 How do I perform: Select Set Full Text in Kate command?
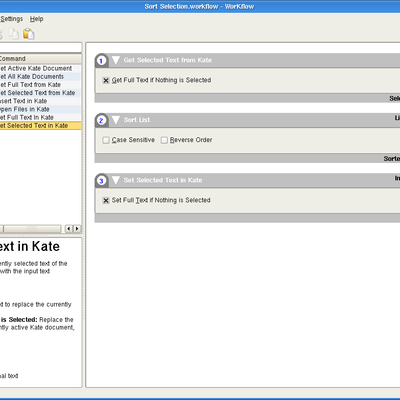point(40,117)
